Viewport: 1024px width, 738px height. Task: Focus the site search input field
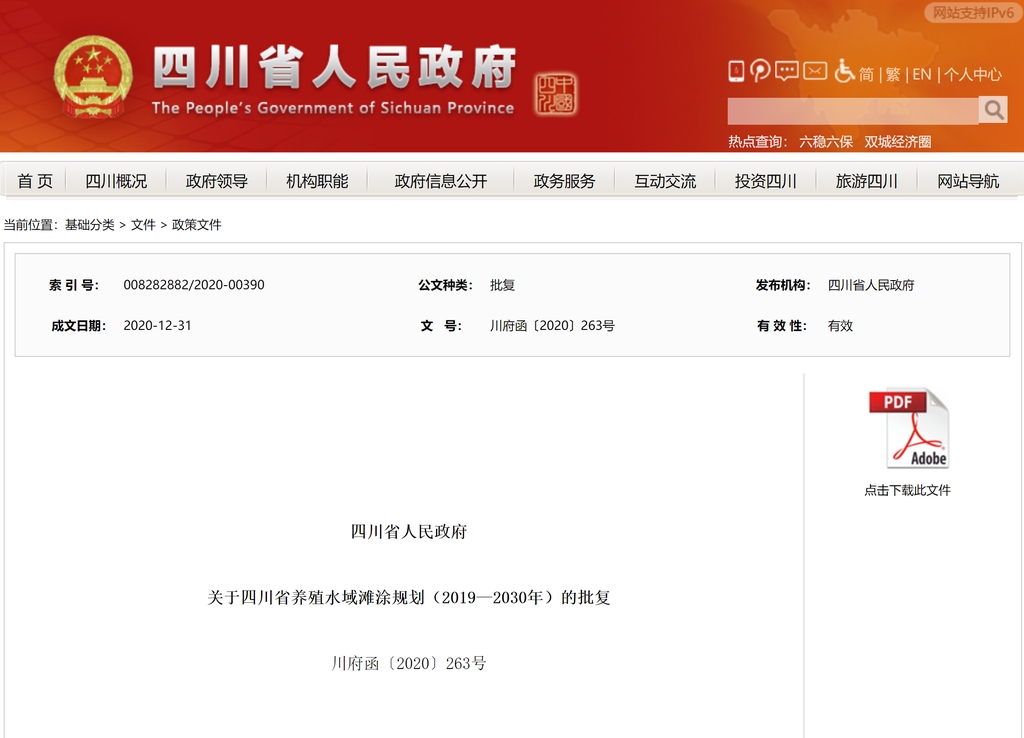pos(852,111)
